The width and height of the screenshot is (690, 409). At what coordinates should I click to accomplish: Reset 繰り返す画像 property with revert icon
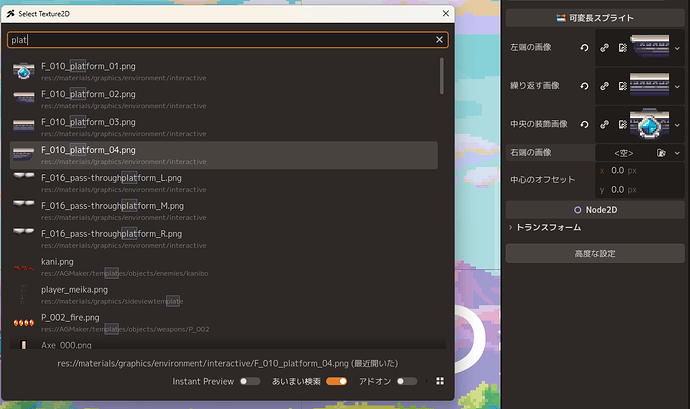(584, 86)
